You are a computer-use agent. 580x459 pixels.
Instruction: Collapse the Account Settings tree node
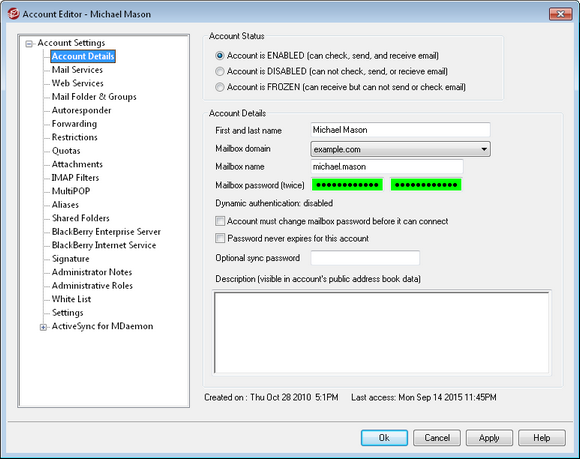coord(29,44)
